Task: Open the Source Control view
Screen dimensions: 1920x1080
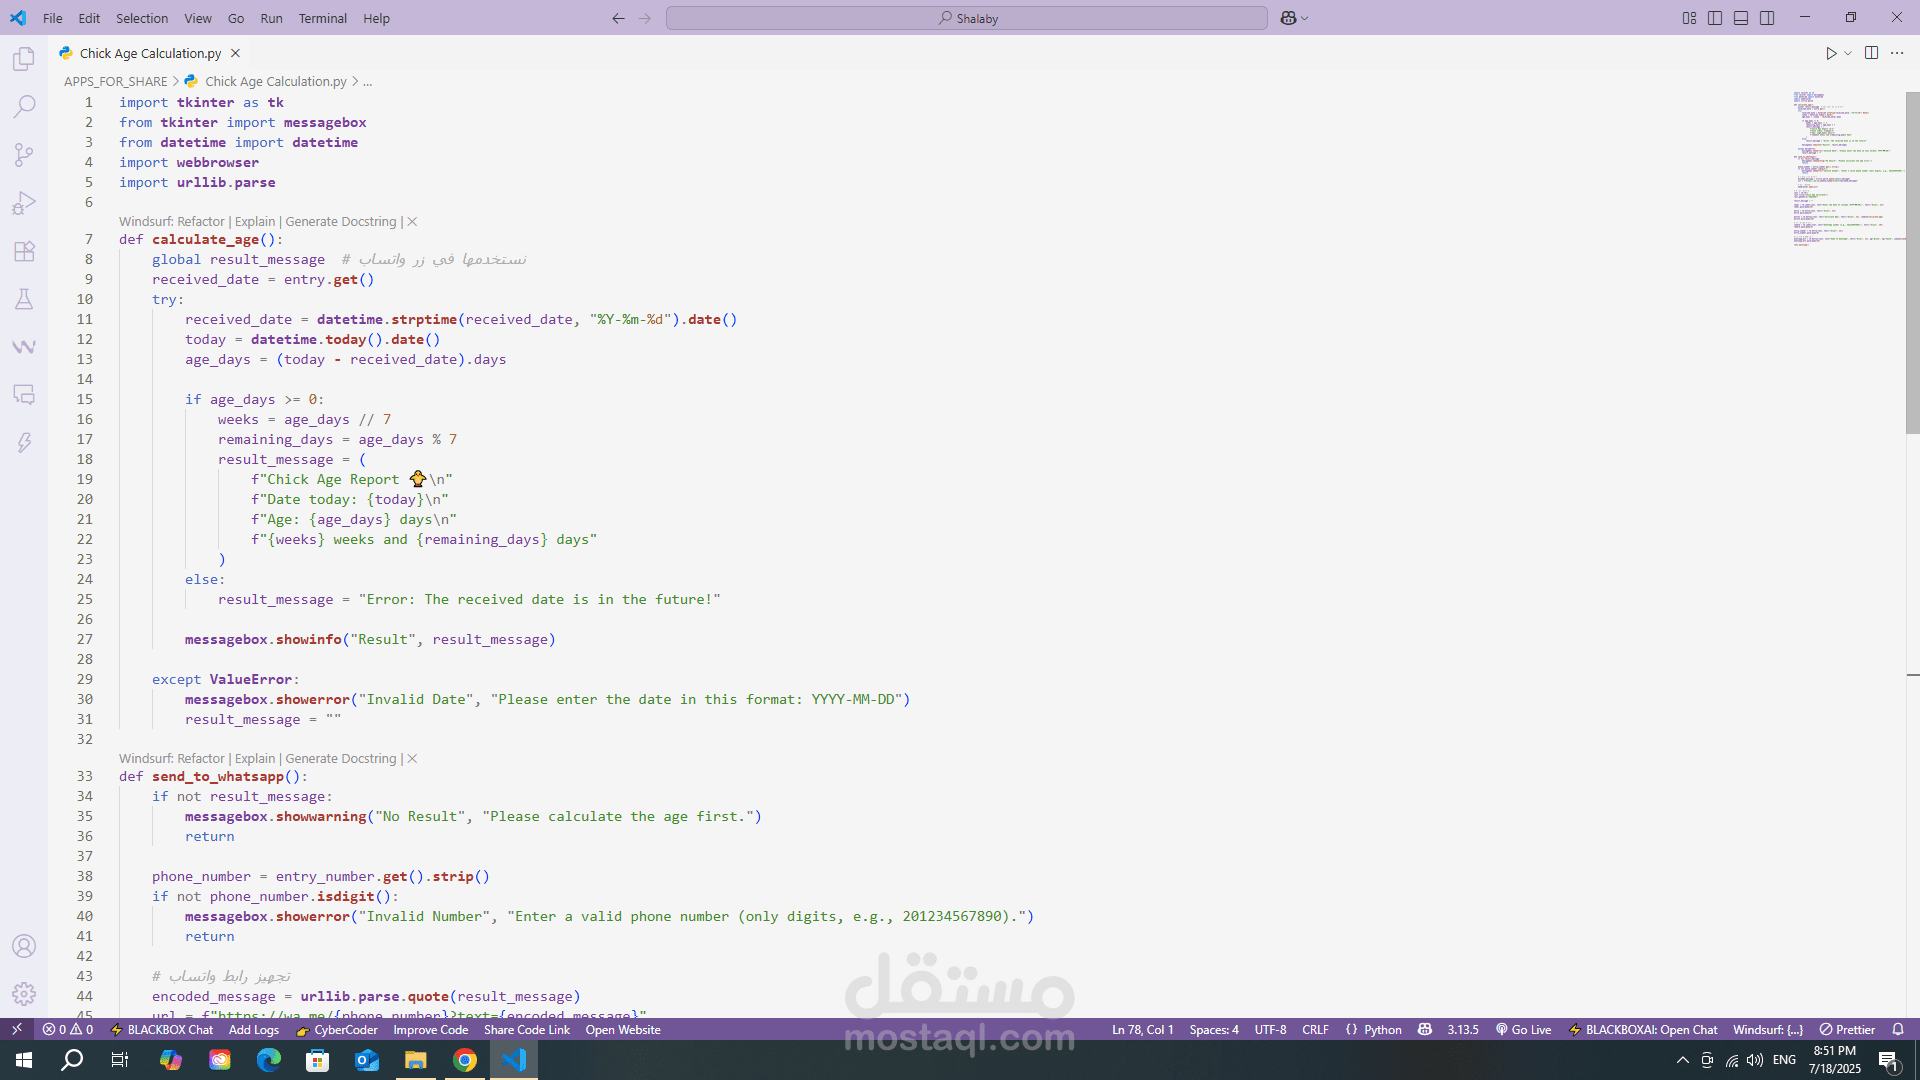Action: pos(24,154)
